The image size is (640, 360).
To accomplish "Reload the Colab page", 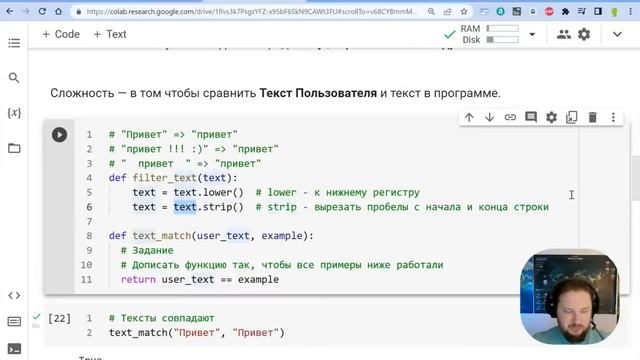I will [x=42, y=11].
